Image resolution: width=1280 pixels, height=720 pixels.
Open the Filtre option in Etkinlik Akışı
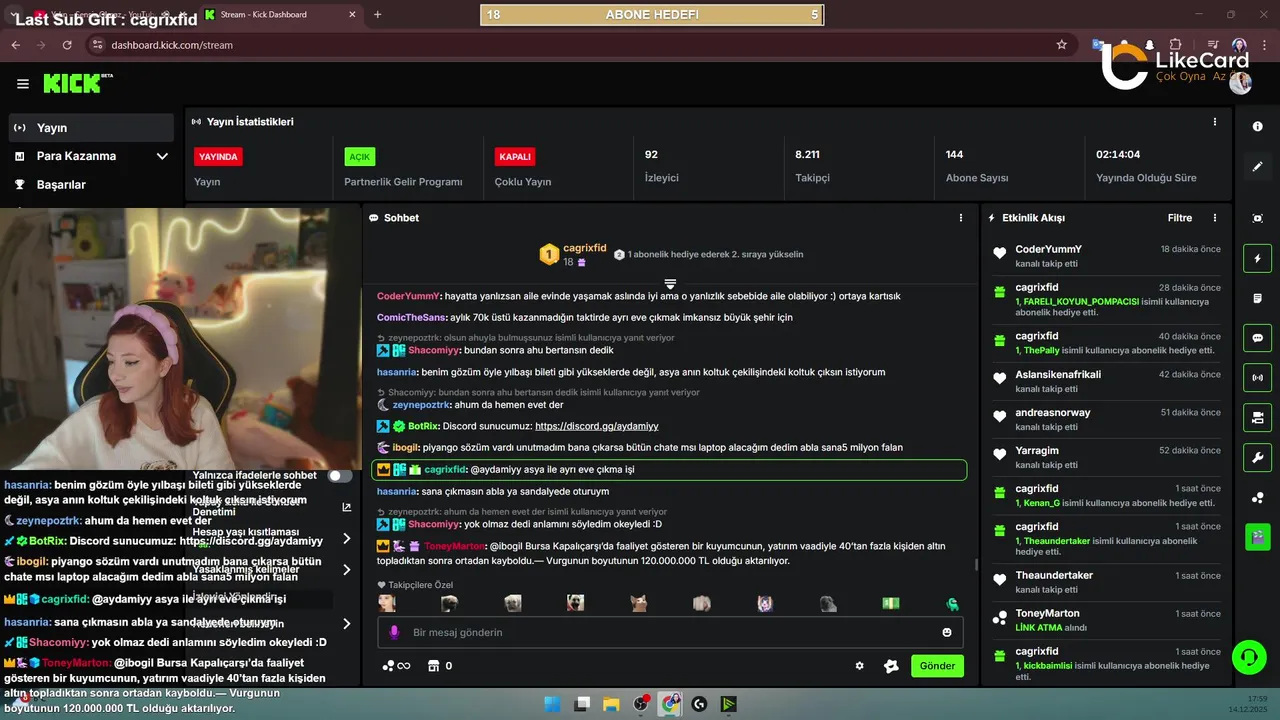(1180, 218)
